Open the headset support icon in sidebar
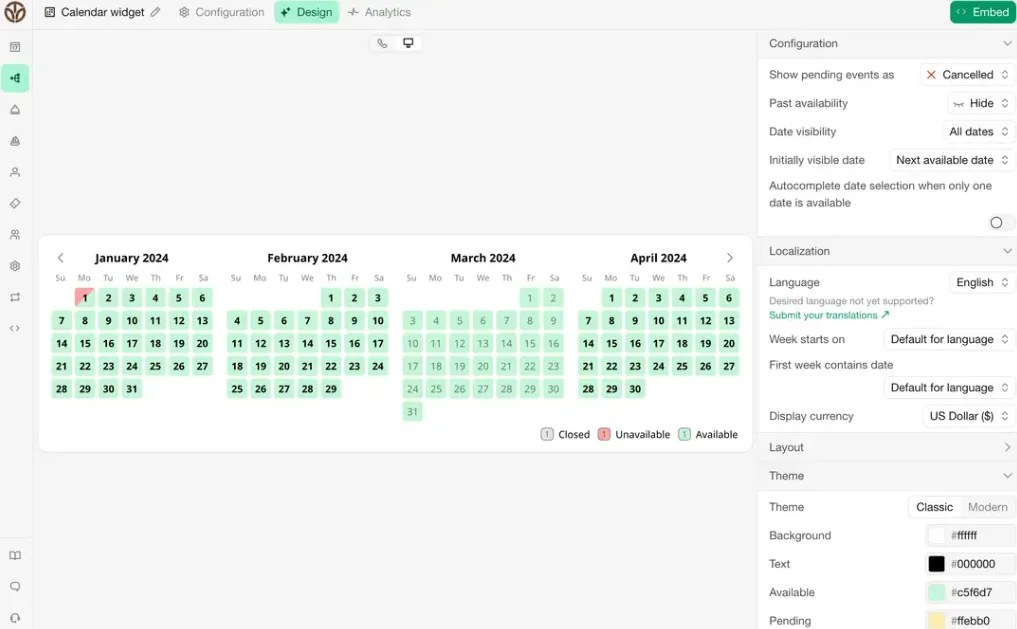The width and height of the screenshot is (1017, 629). pos(15,618)
